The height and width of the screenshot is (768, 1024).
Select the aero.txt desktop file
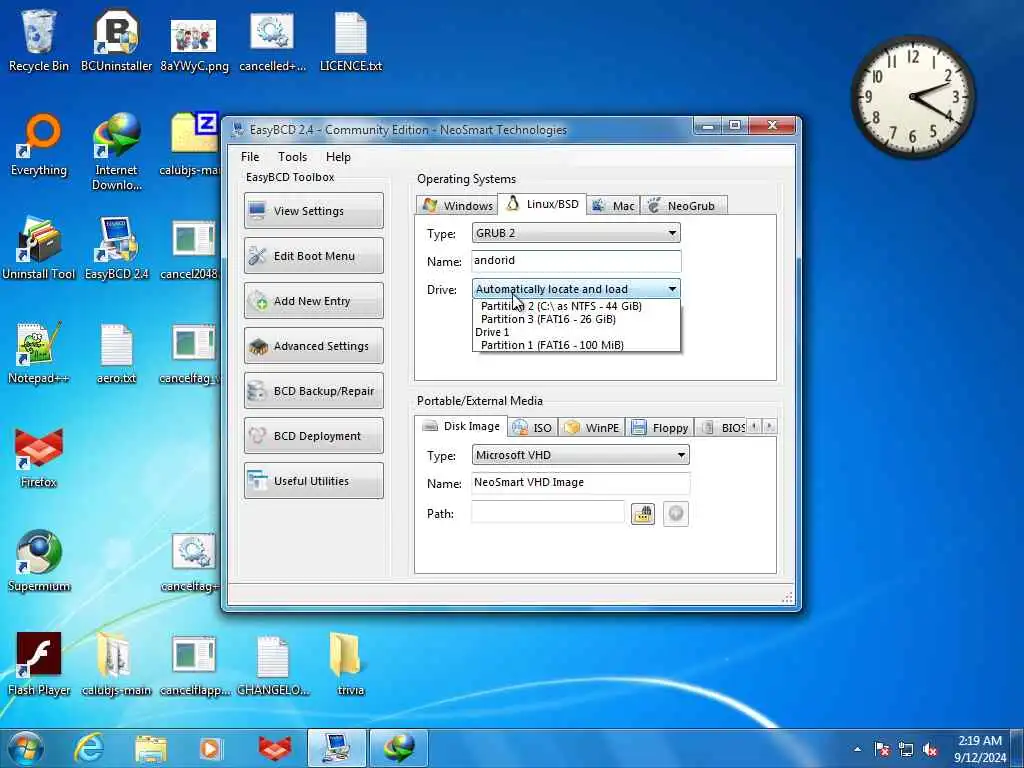click(x=116, y=353)
